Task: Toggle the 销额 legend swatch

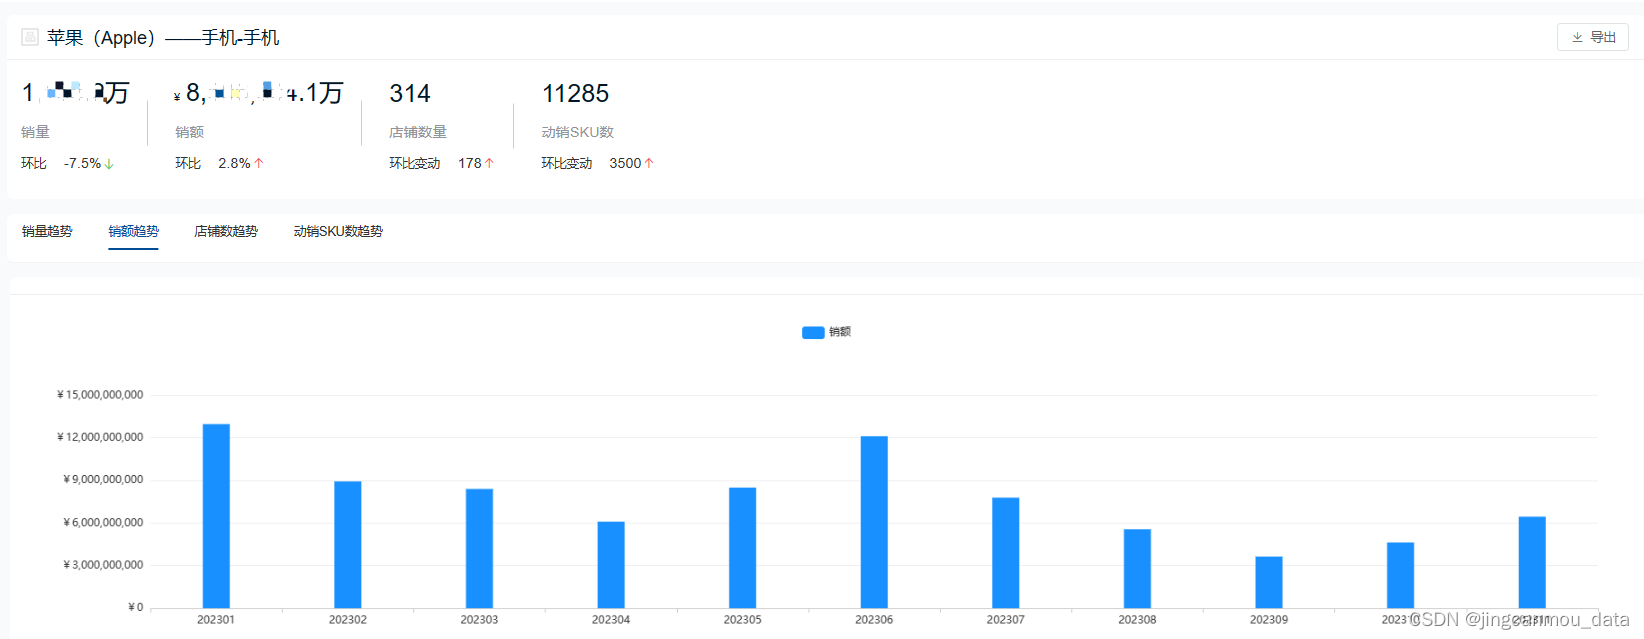Action: (x=813, y=332)
